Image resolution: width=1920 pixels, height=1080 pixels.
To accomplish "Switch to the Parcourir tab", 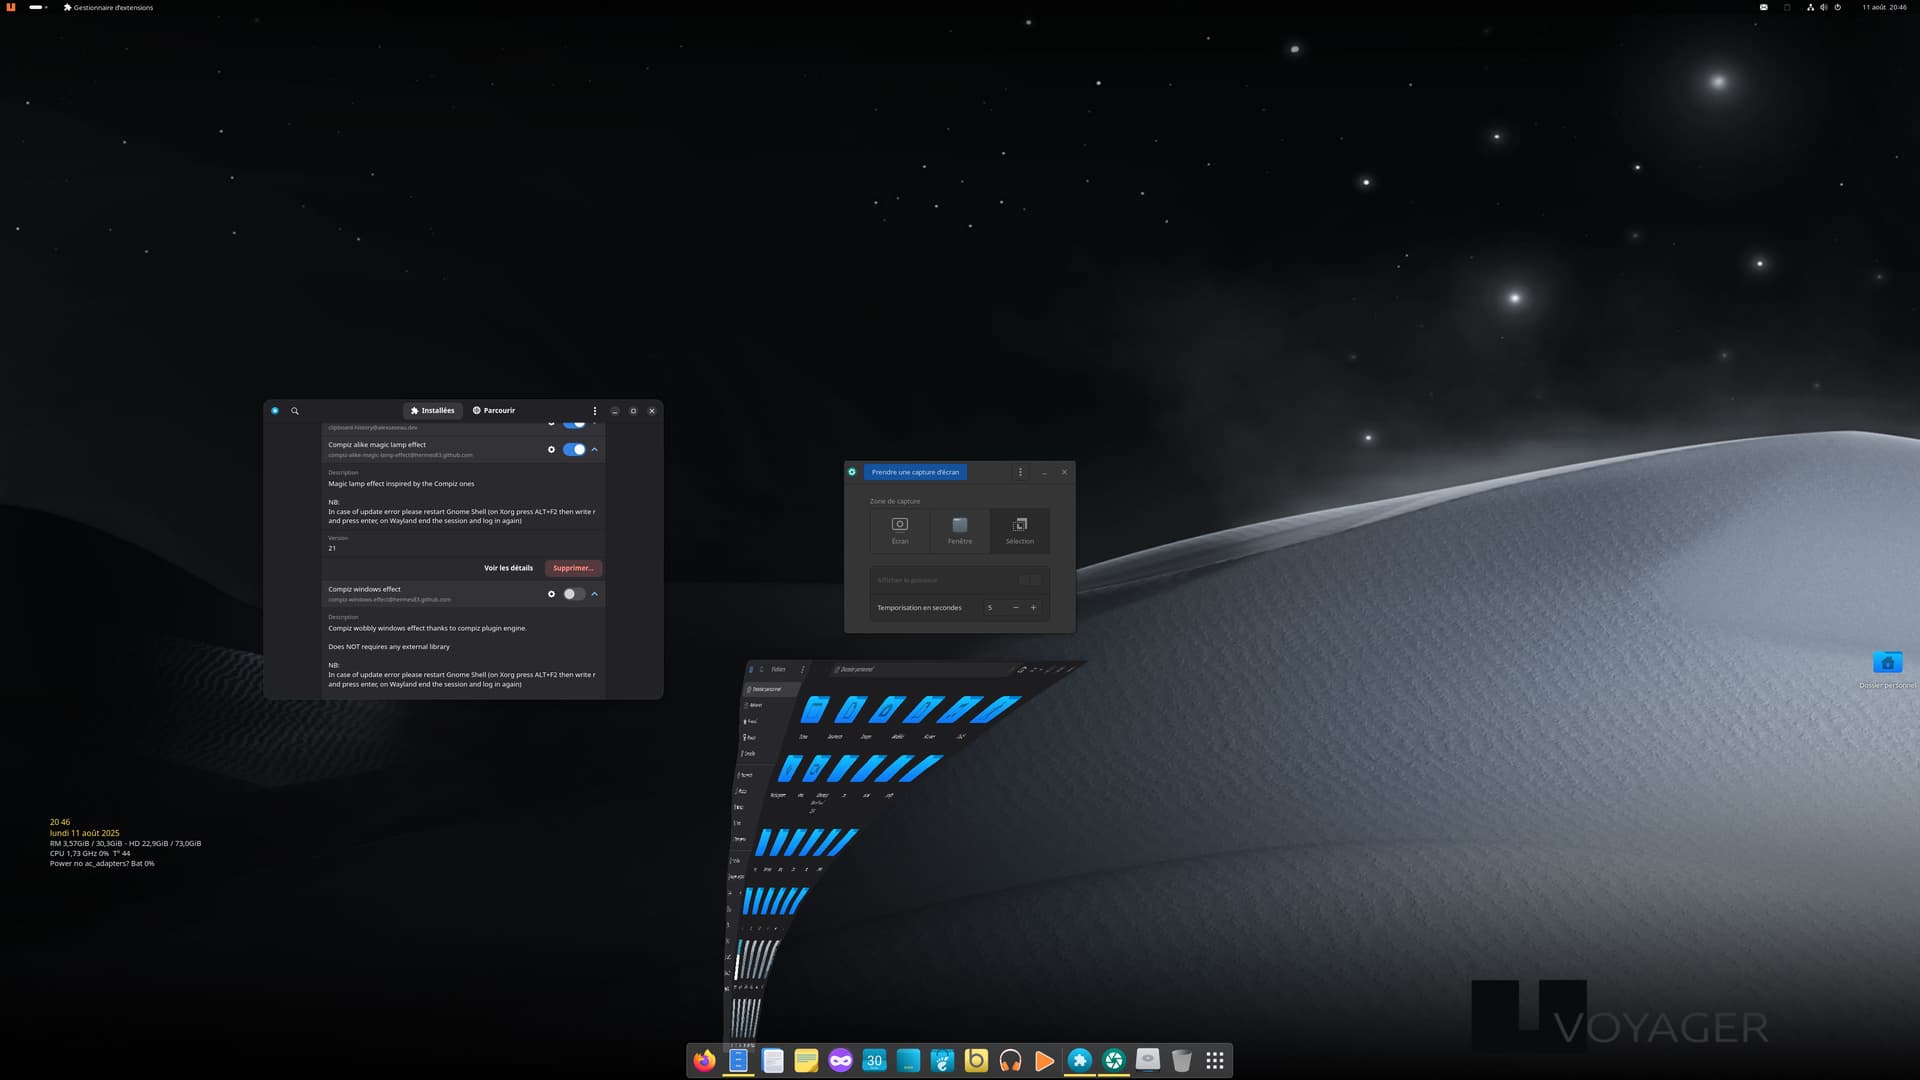I will (494, 411).
